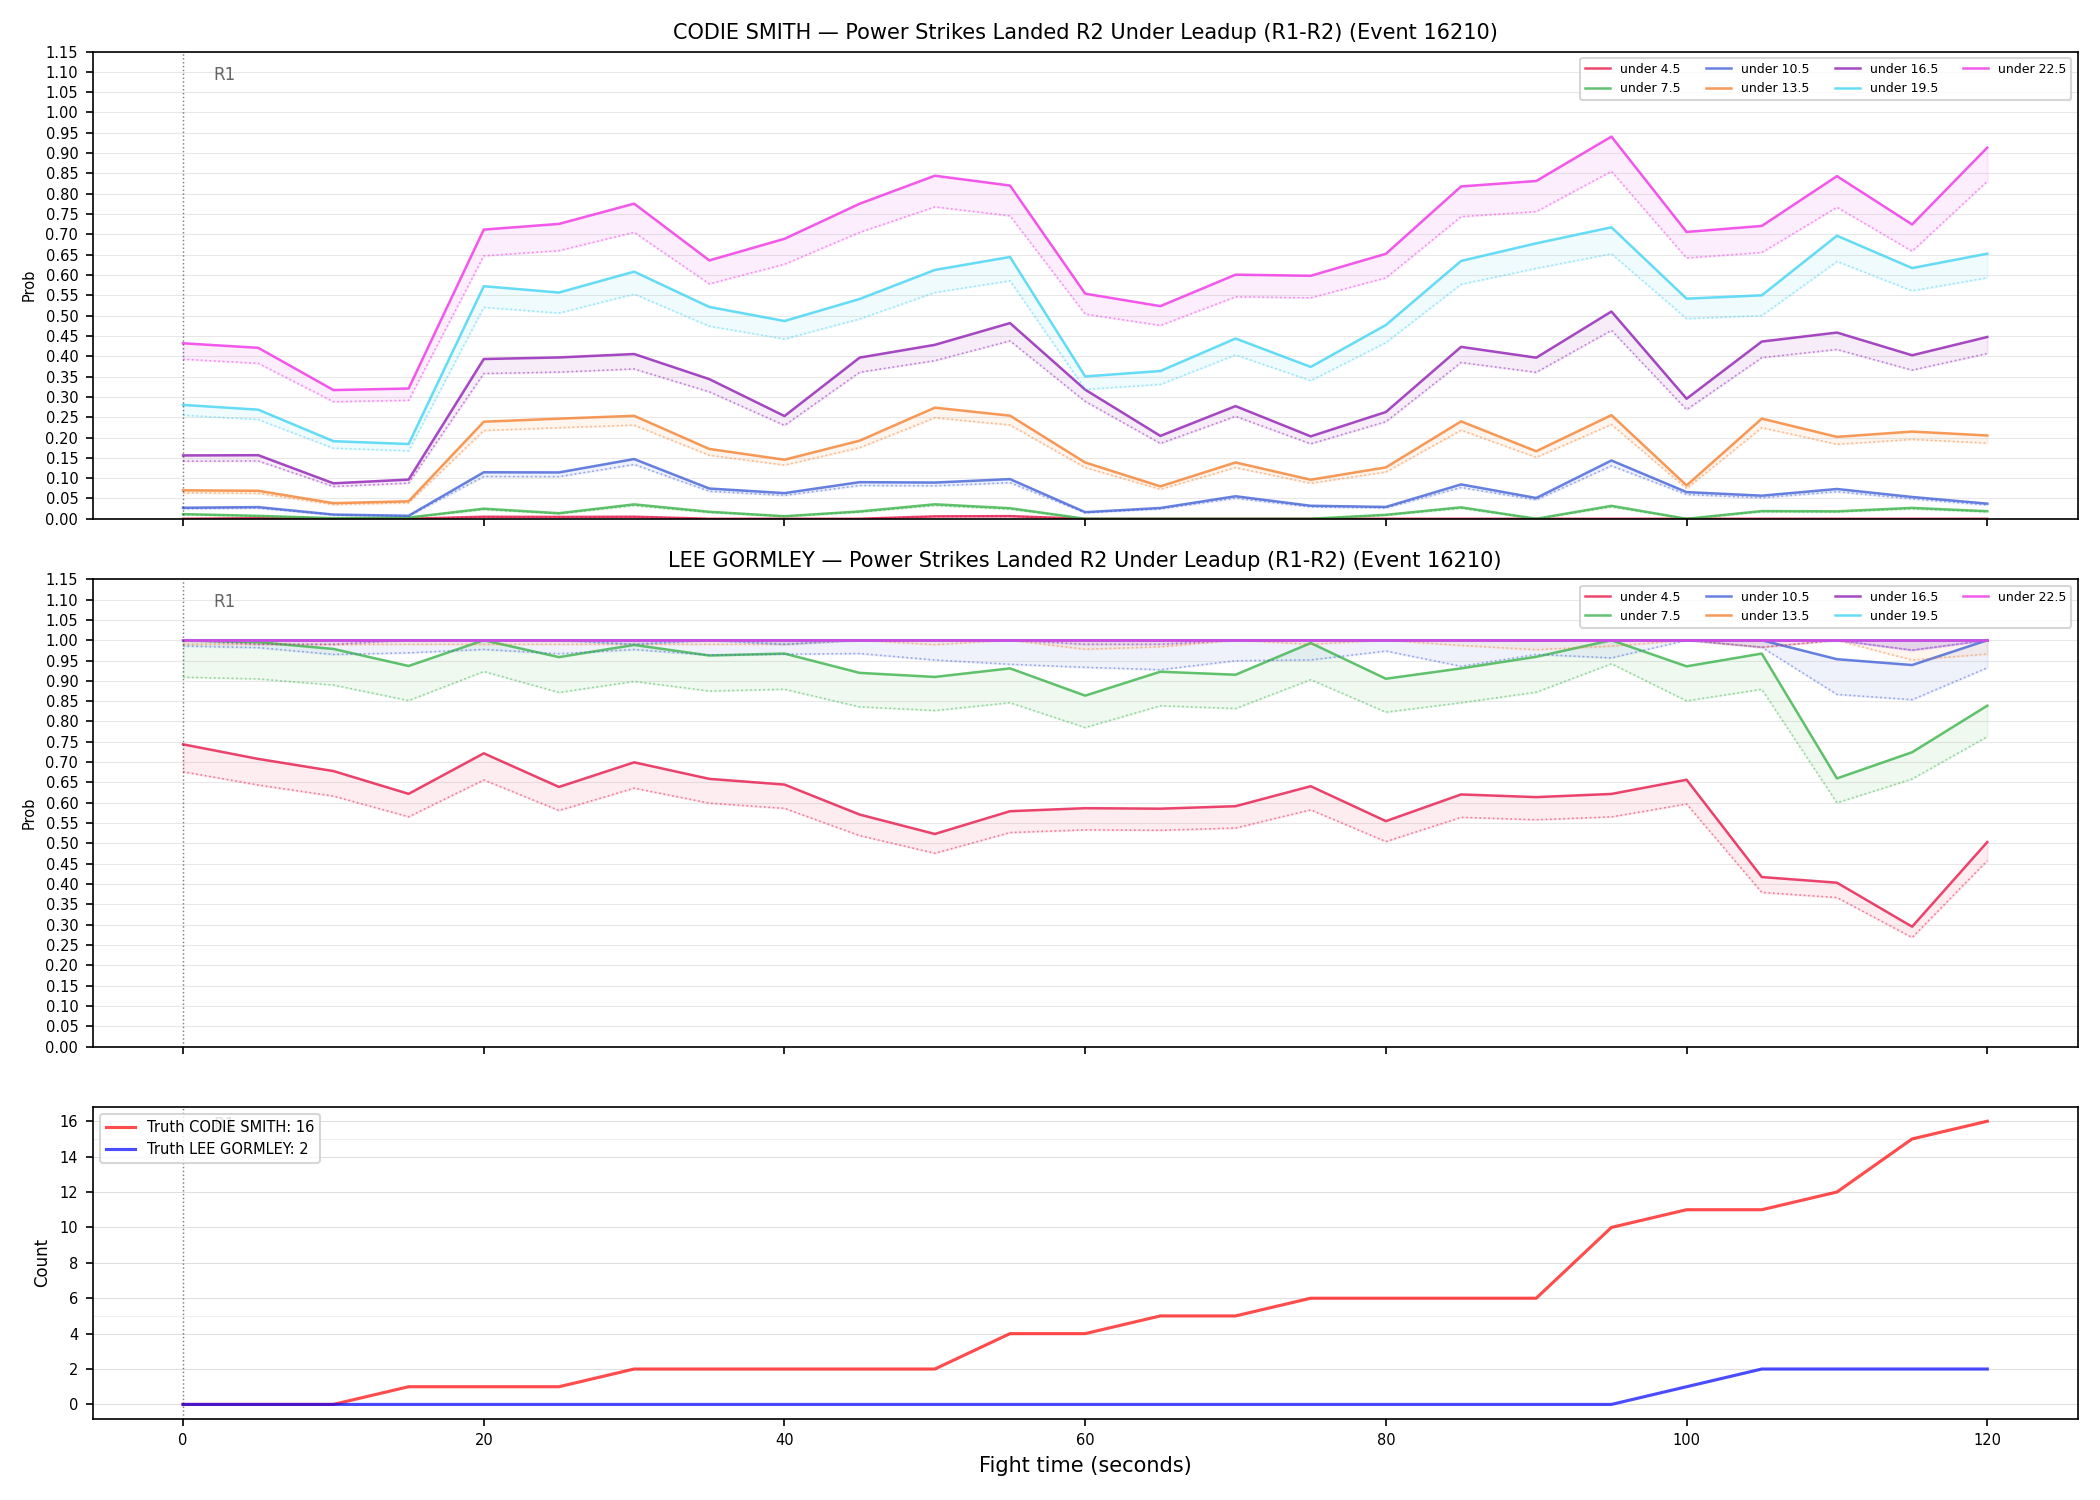Screen dimensions: 2100x1500
Task: Click magenta 'under 22.5' line swatch, Codie Smith legend
Action: click(x=1977, y=69)
